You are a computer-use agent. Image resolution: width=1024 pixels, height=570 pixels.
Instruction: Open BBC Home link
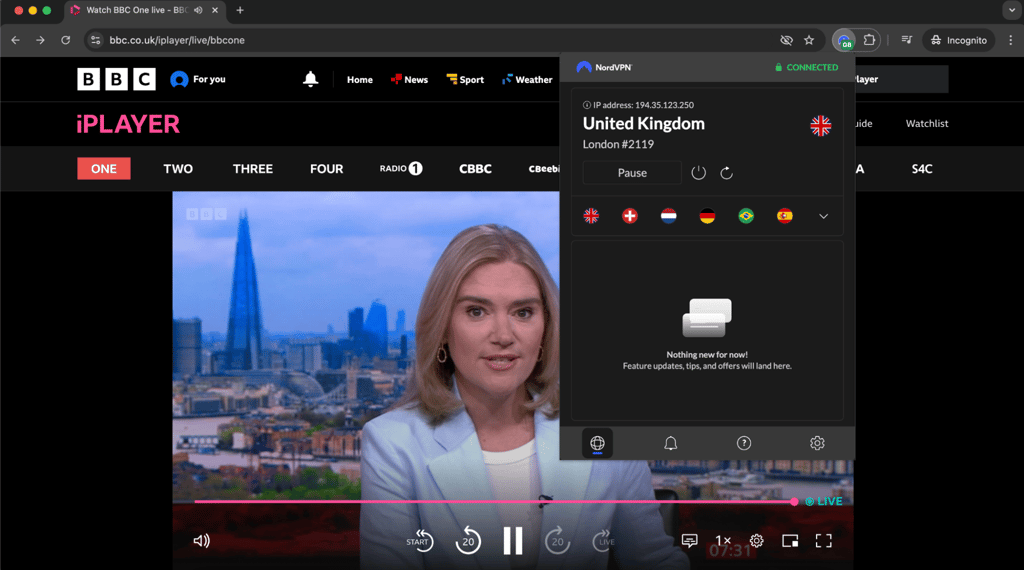click(360, 80)
